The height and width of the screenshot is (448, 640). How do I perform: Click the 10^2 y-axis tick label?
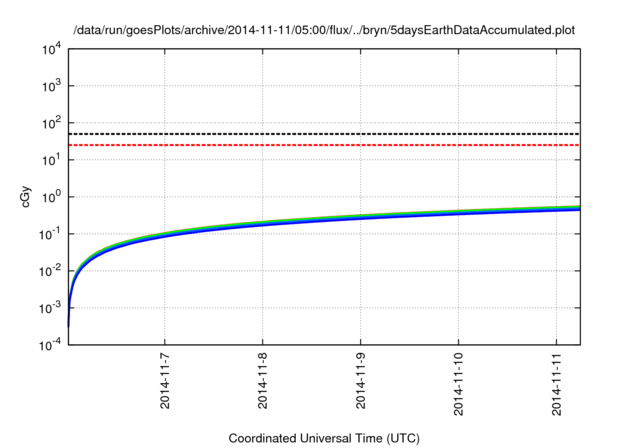[x=52, y=123]
